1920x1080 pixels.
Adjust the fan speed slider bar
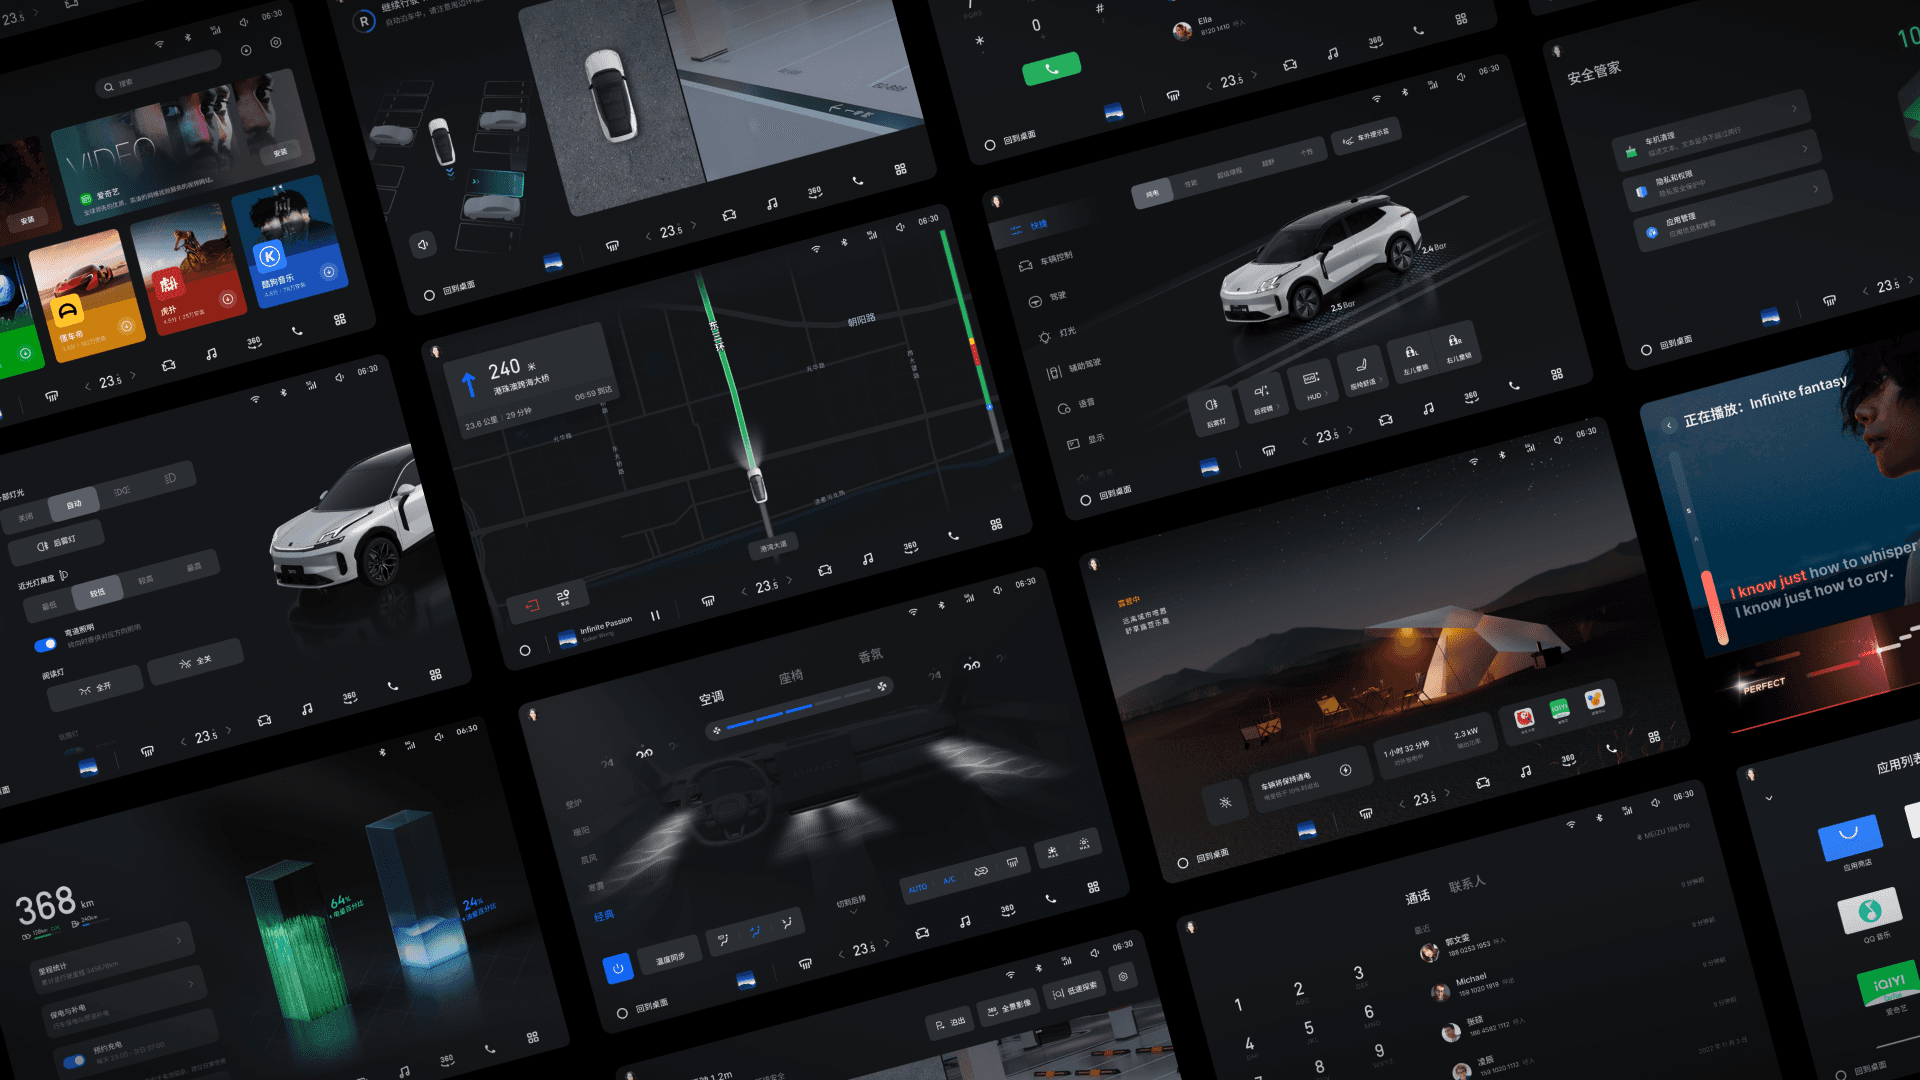(x=800, y=710)
